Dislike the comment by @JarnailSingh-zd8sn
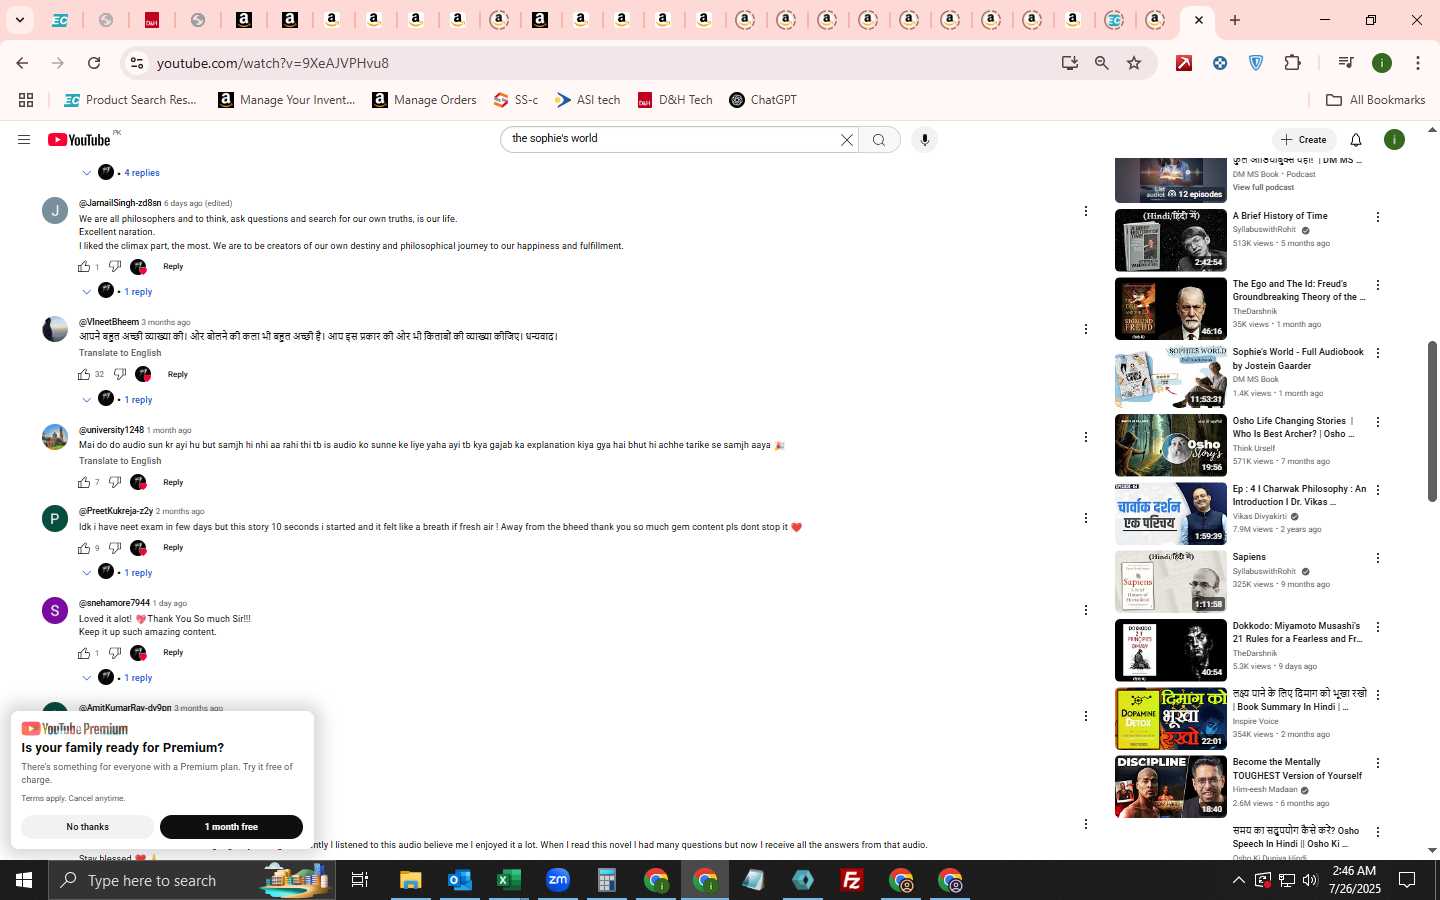Viewport: 1440px width, 900px height. (115, 266)
